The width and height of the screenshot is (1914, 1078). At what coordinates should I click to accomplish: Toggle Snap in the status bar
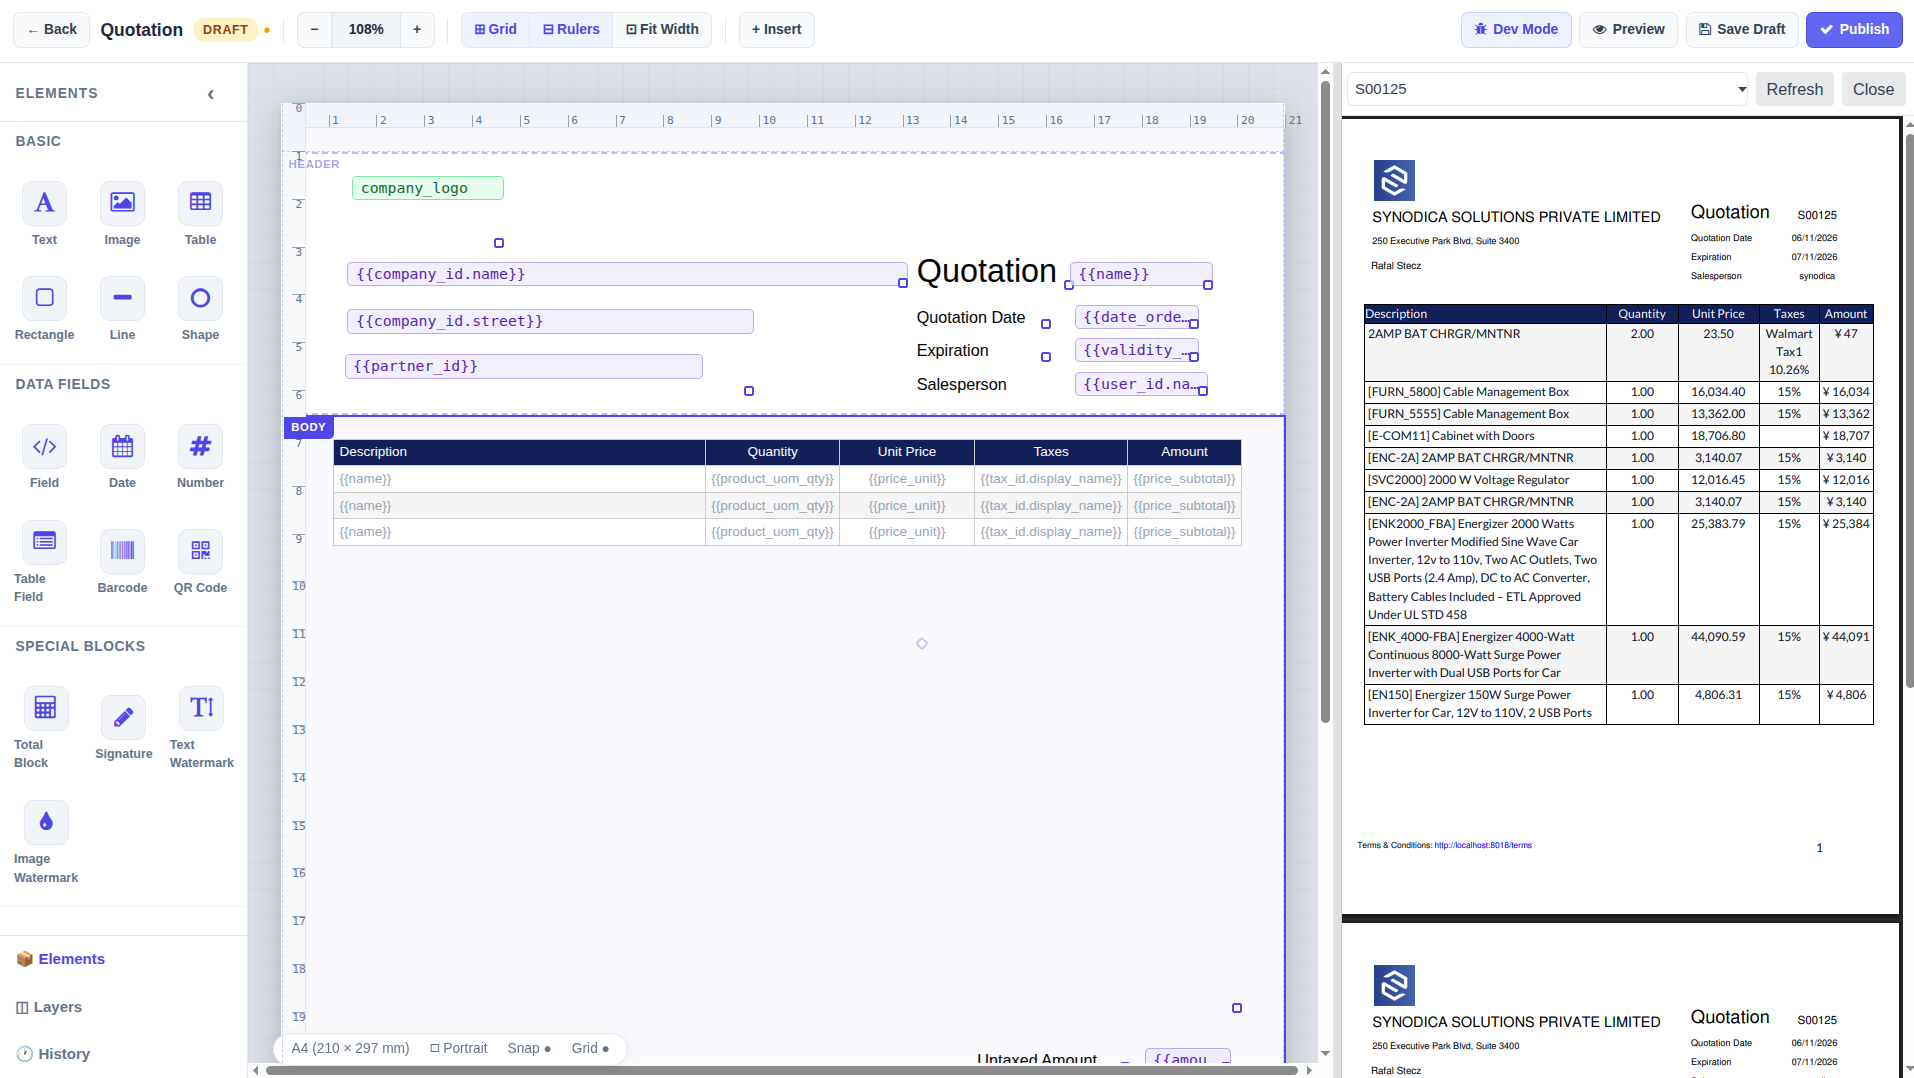(529, 1048)
